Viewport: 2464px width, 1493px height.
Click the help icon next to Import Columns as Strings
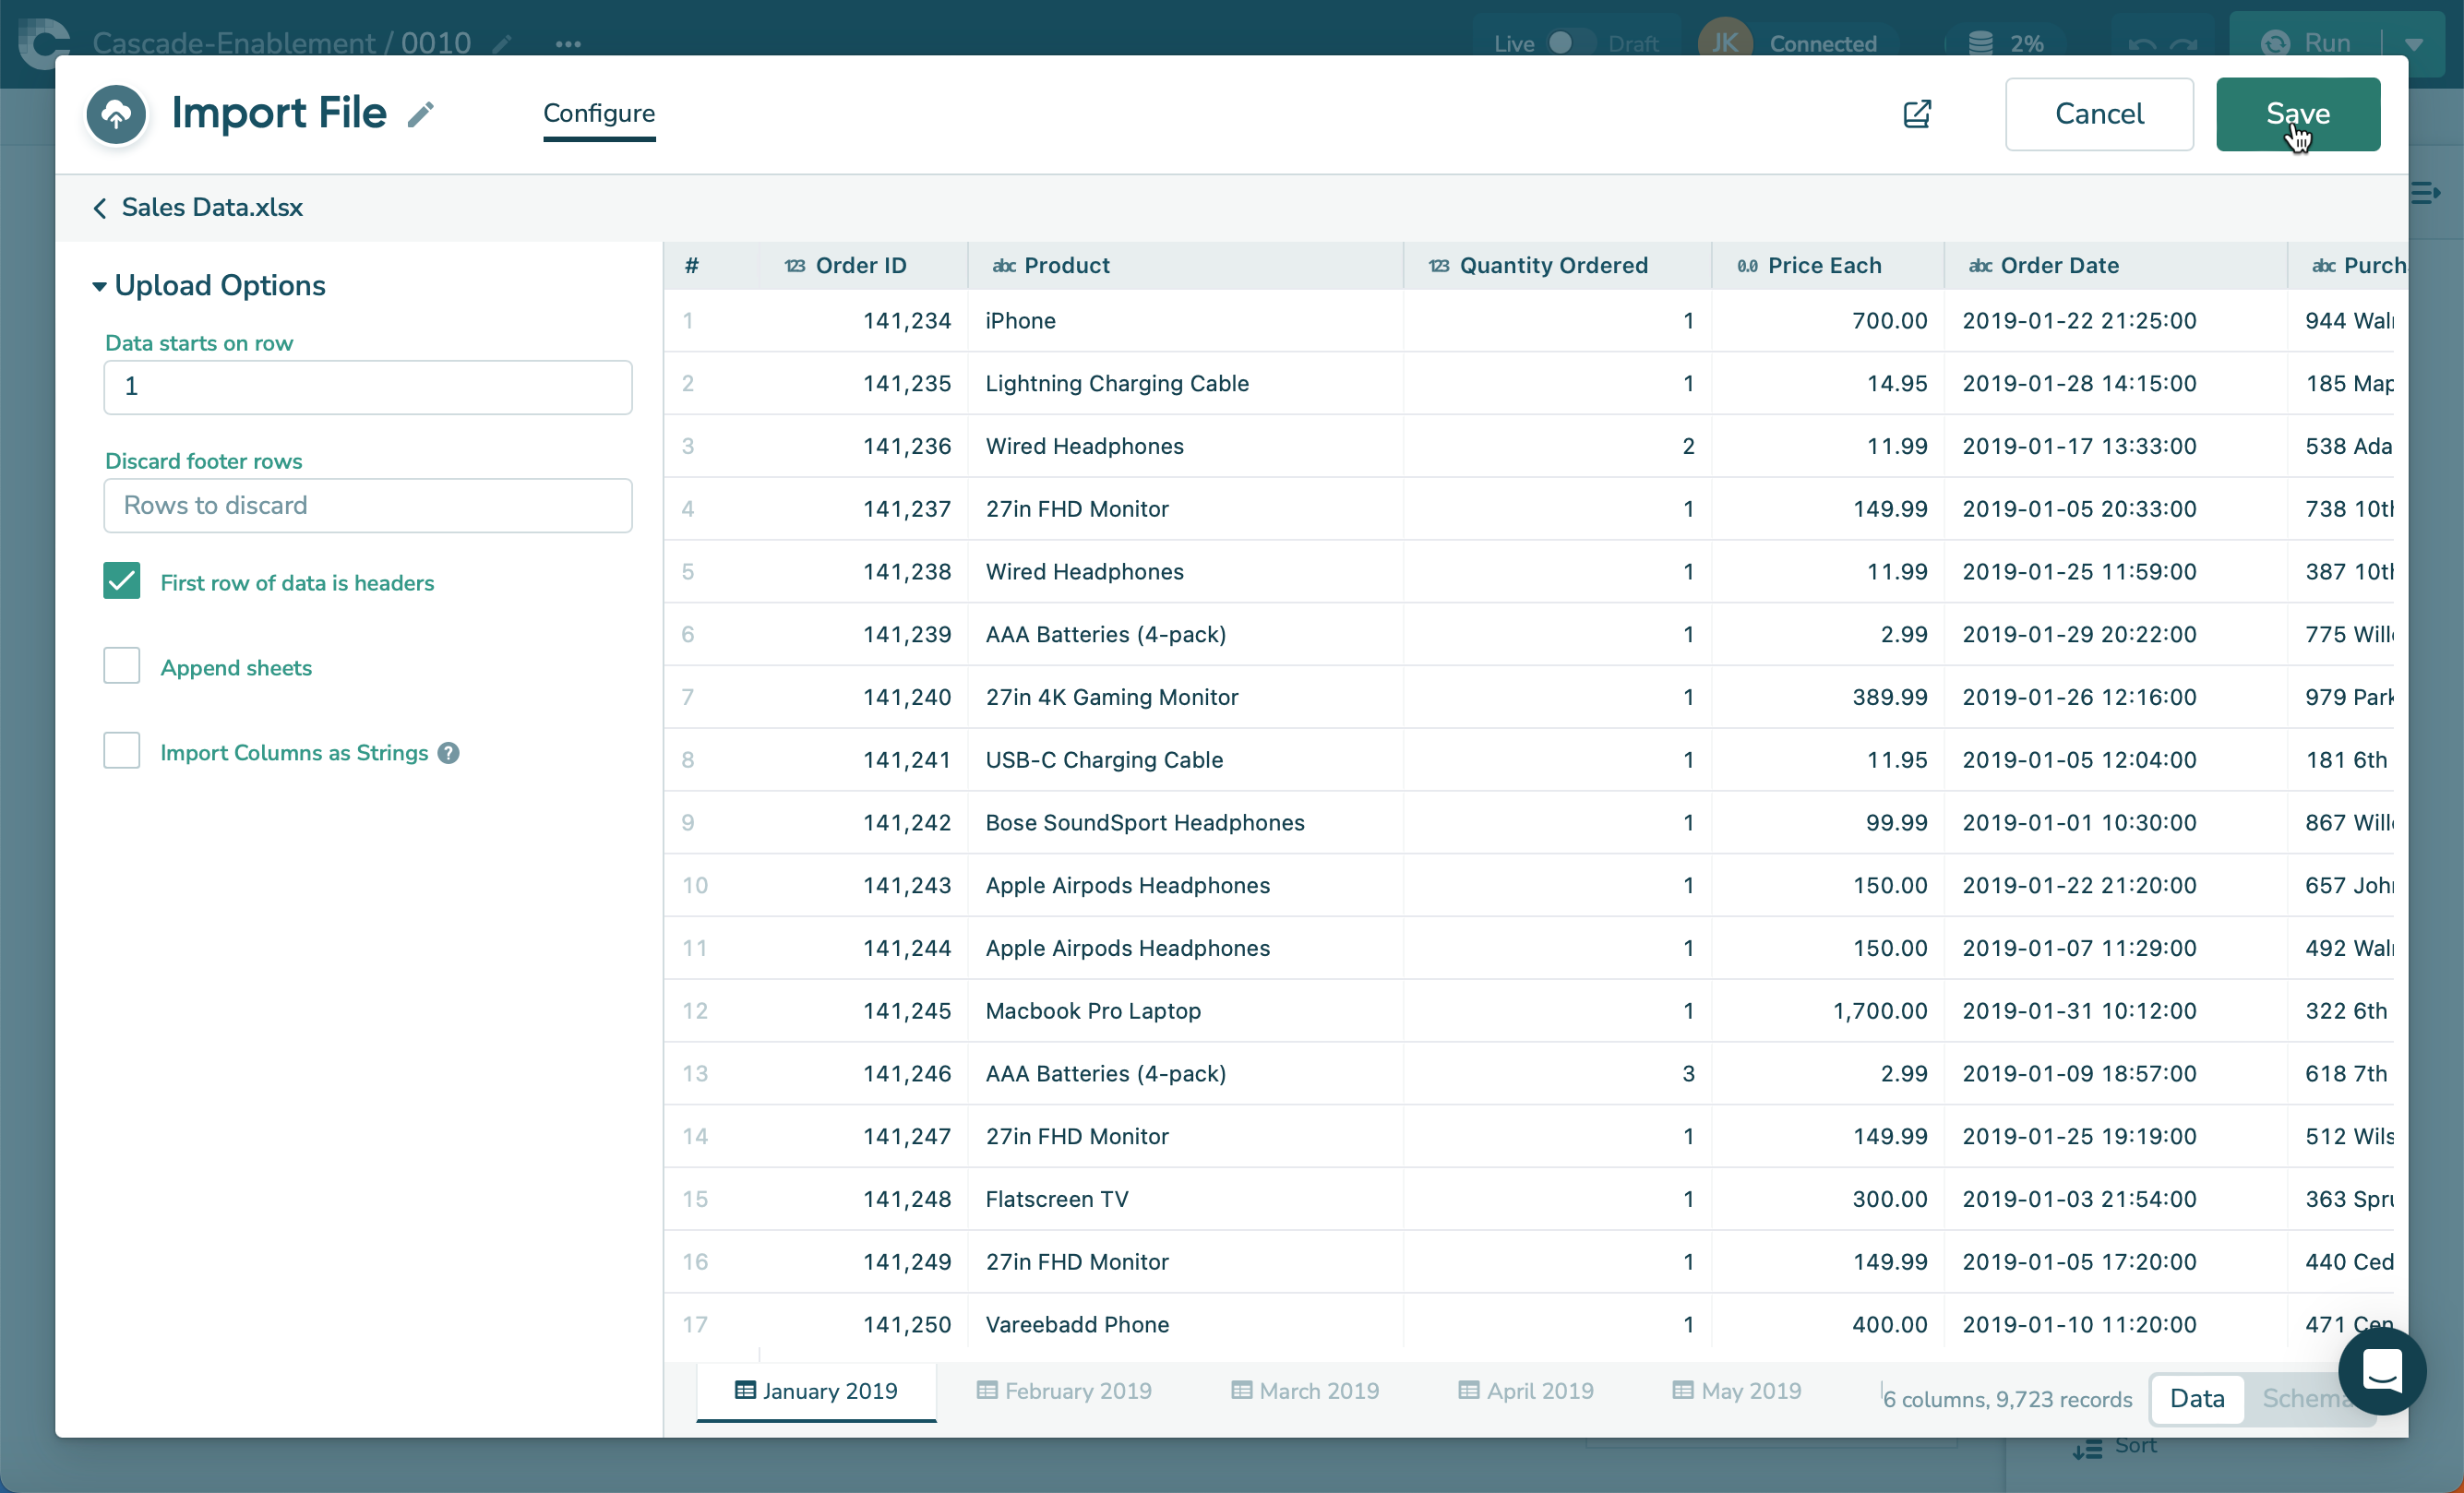[x=449, y=753]
